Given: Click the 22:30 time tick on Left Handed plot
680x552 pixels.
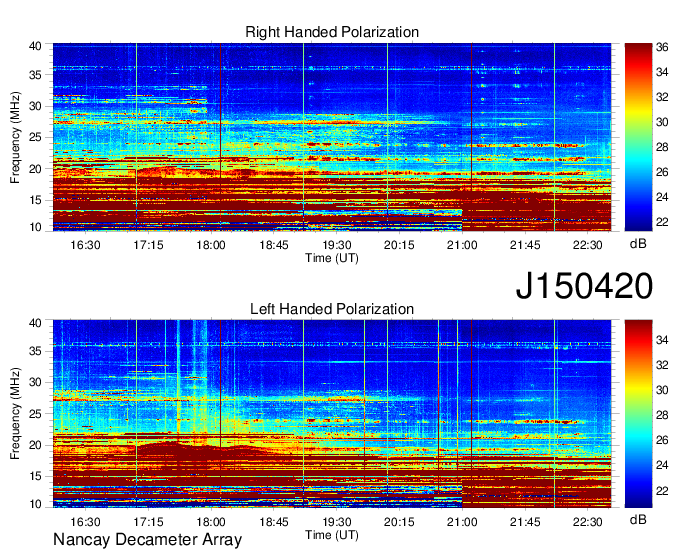Looking at the screenshot, I should point(588,522).
